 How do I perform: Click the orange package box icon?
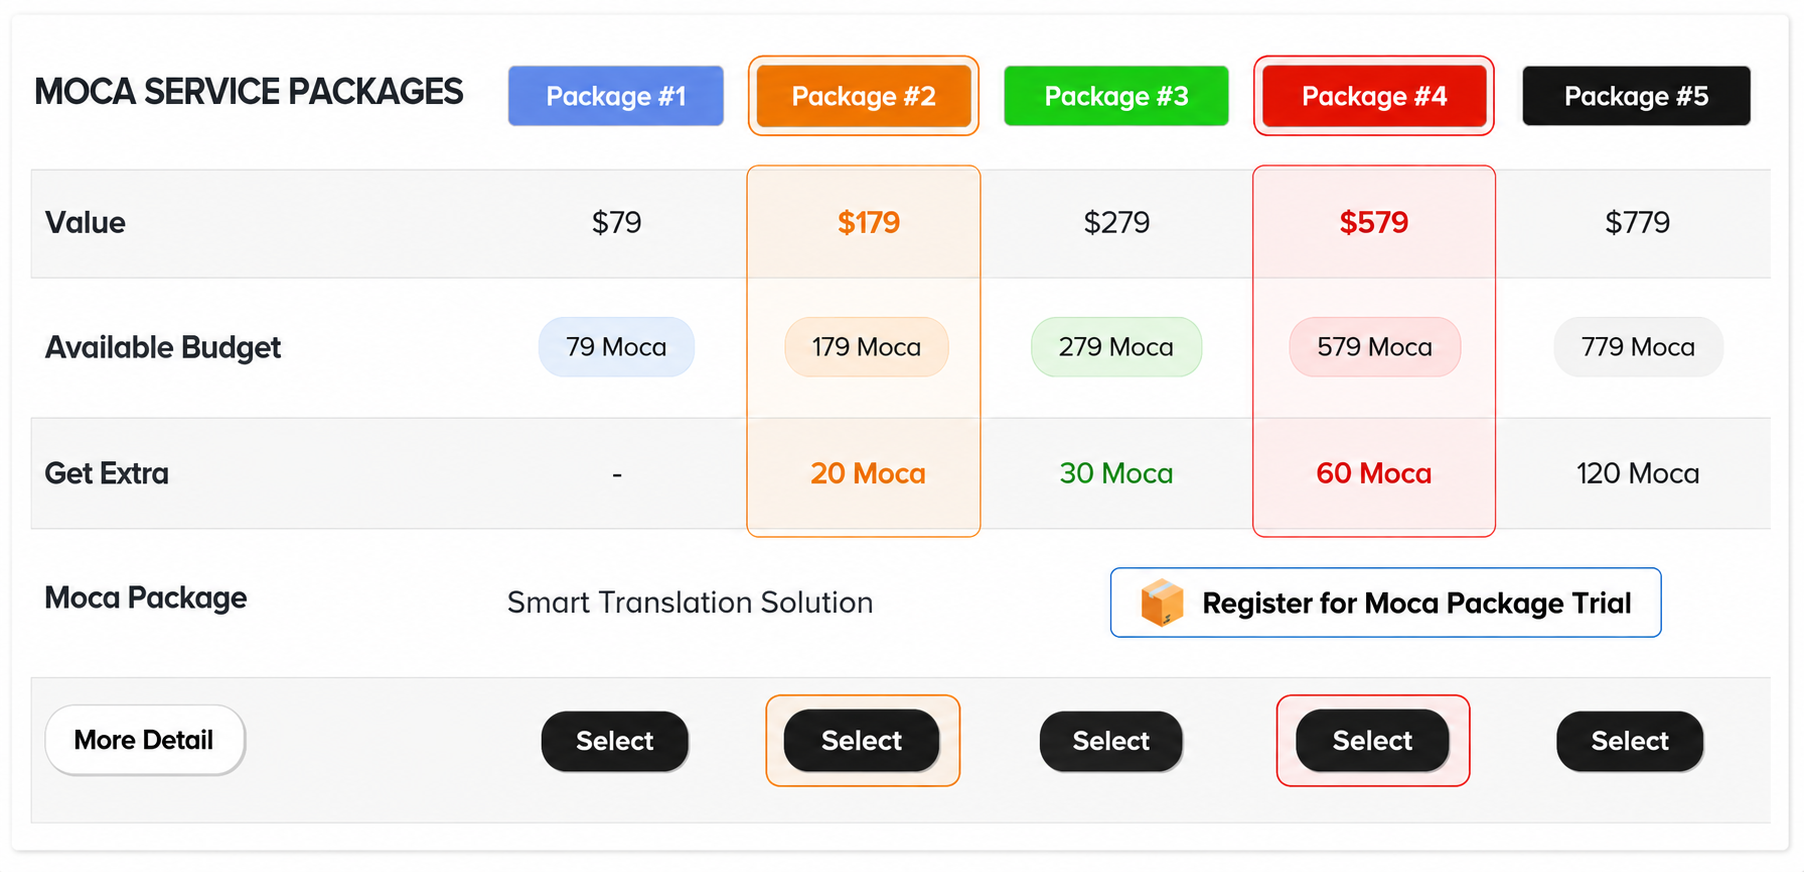pyautogui.click(x=1162, y=603)
